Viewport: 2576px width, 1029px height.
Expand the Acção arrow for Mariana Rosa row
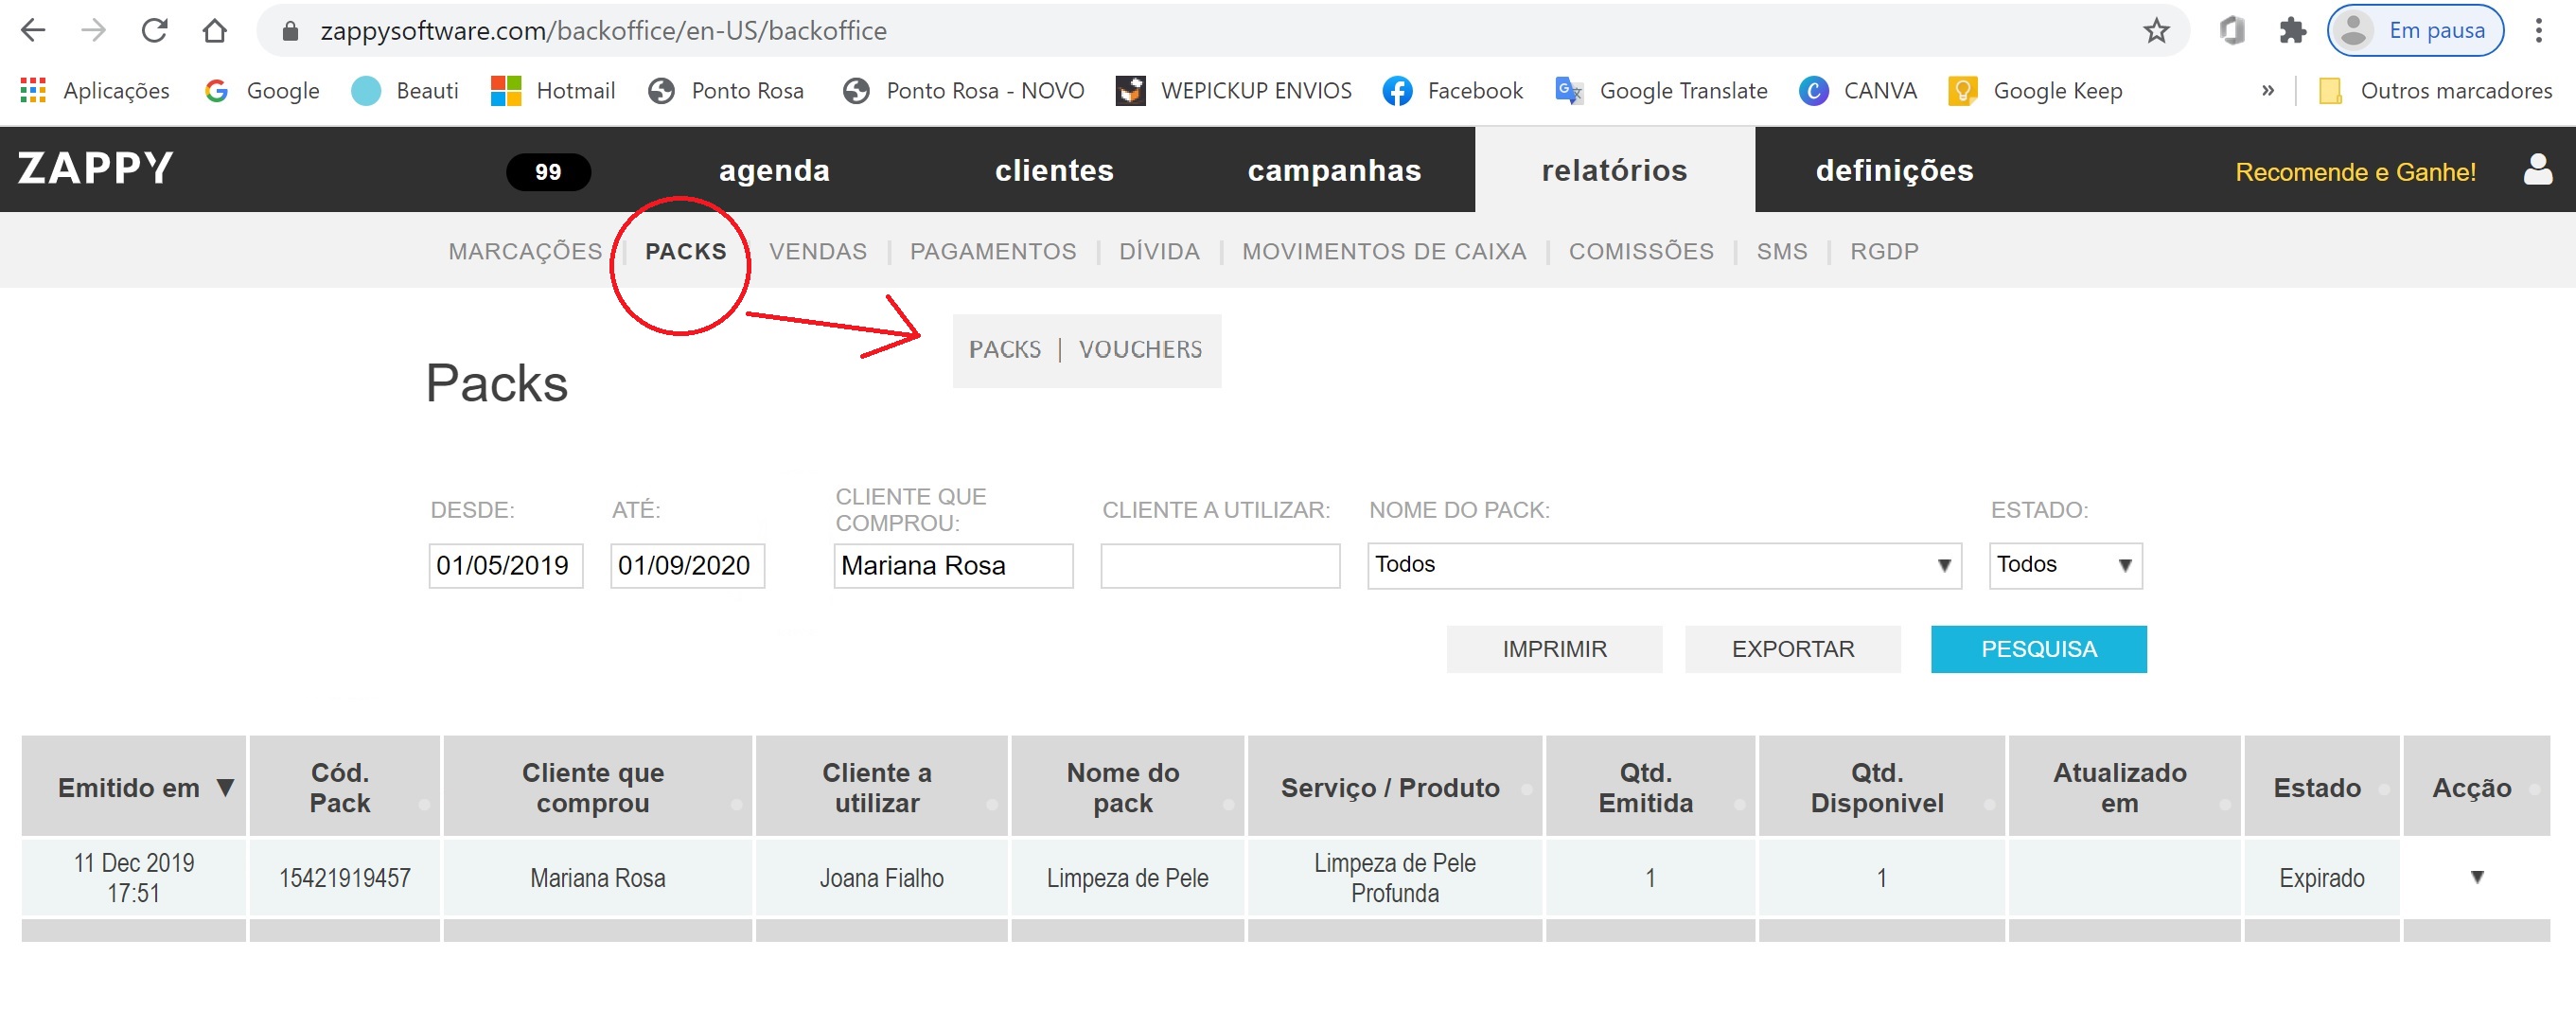coord(2476,877)
